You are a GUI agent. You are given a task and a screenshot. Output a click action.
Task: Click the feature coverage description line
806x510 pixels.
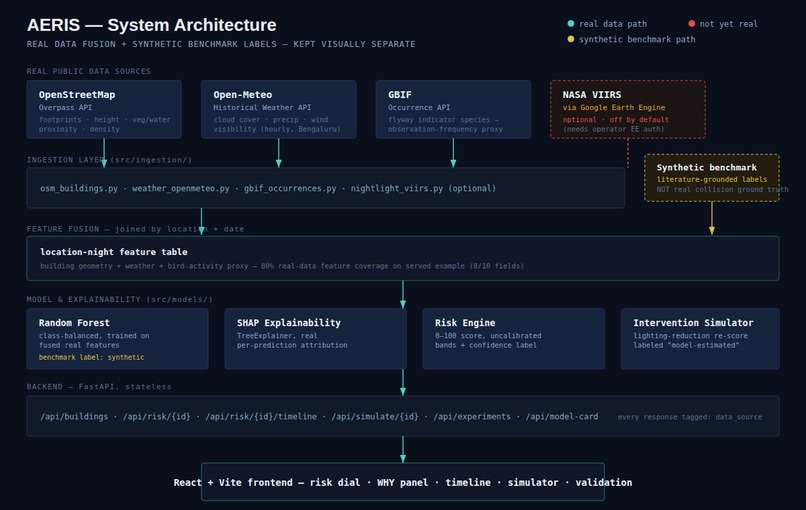click(x=282, y=266)
